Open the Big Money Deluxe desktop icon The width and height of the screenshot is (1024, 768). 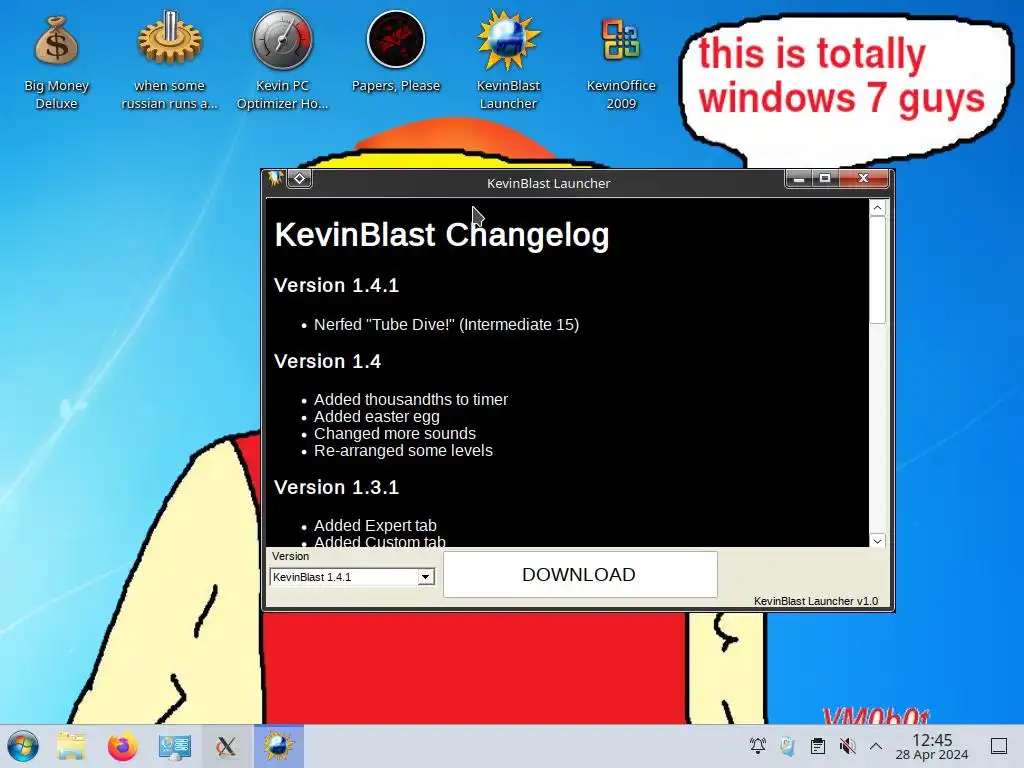tap(56, 62)
